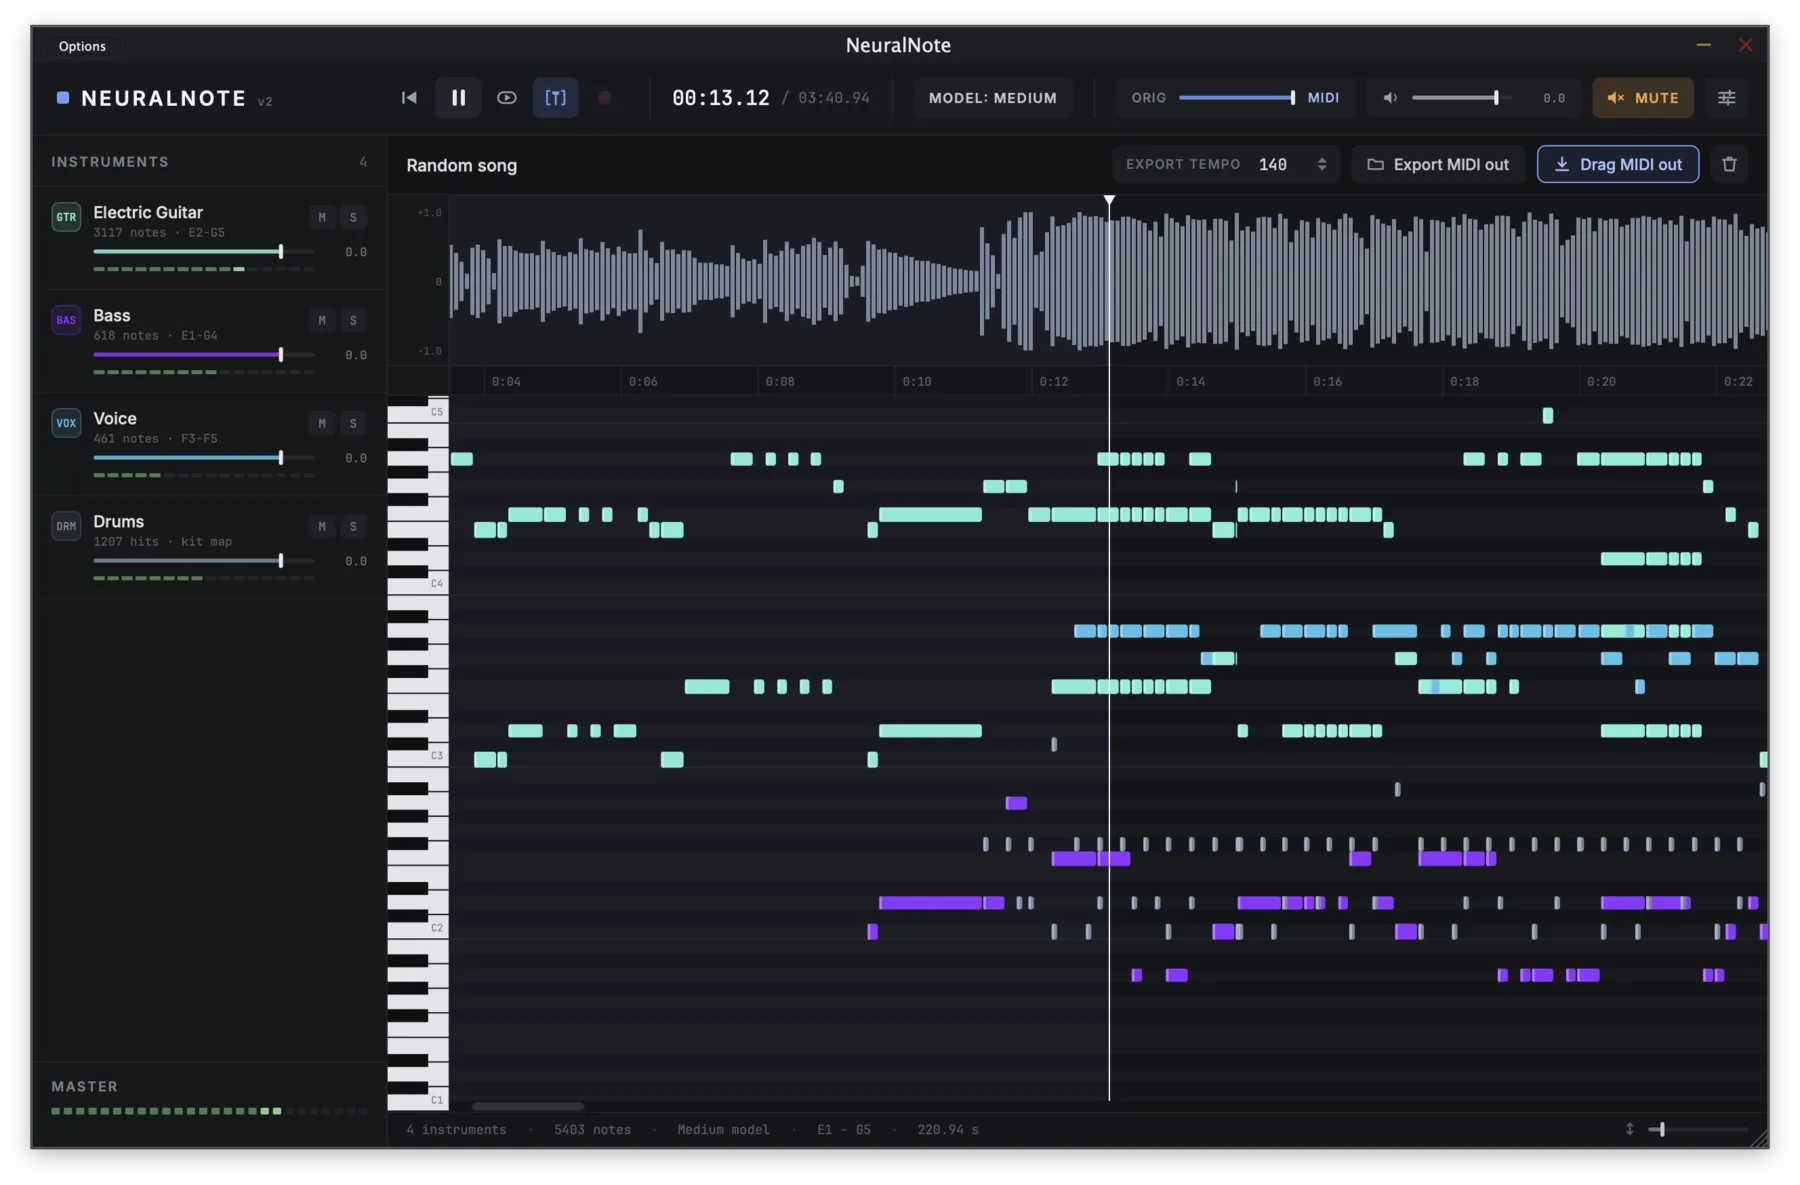Screen dimensions: 1800x1185
Task: Solo the Bass track
Action: click(x=353, y=320)
